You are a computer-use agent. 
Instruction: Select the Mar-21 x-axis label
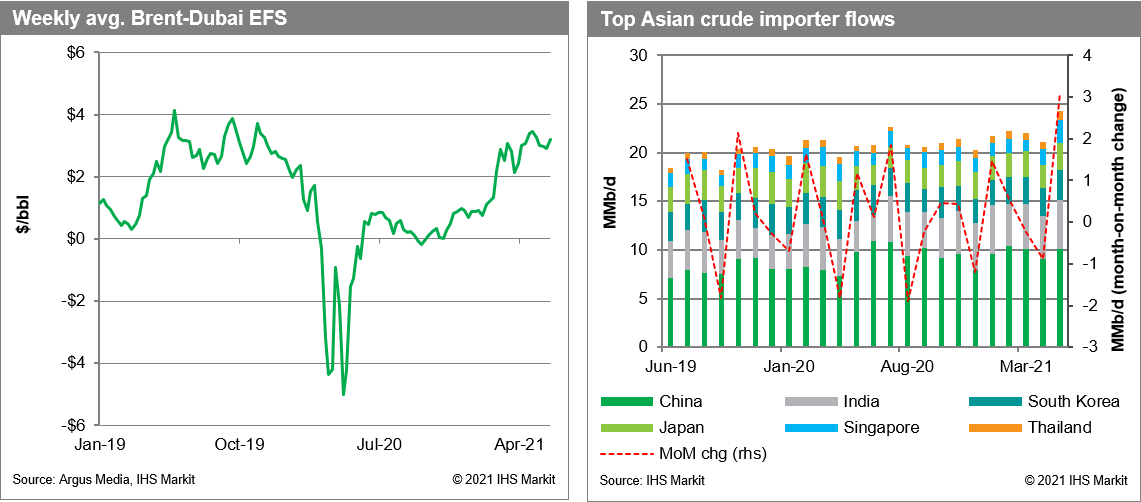(x=1016, y=365)
